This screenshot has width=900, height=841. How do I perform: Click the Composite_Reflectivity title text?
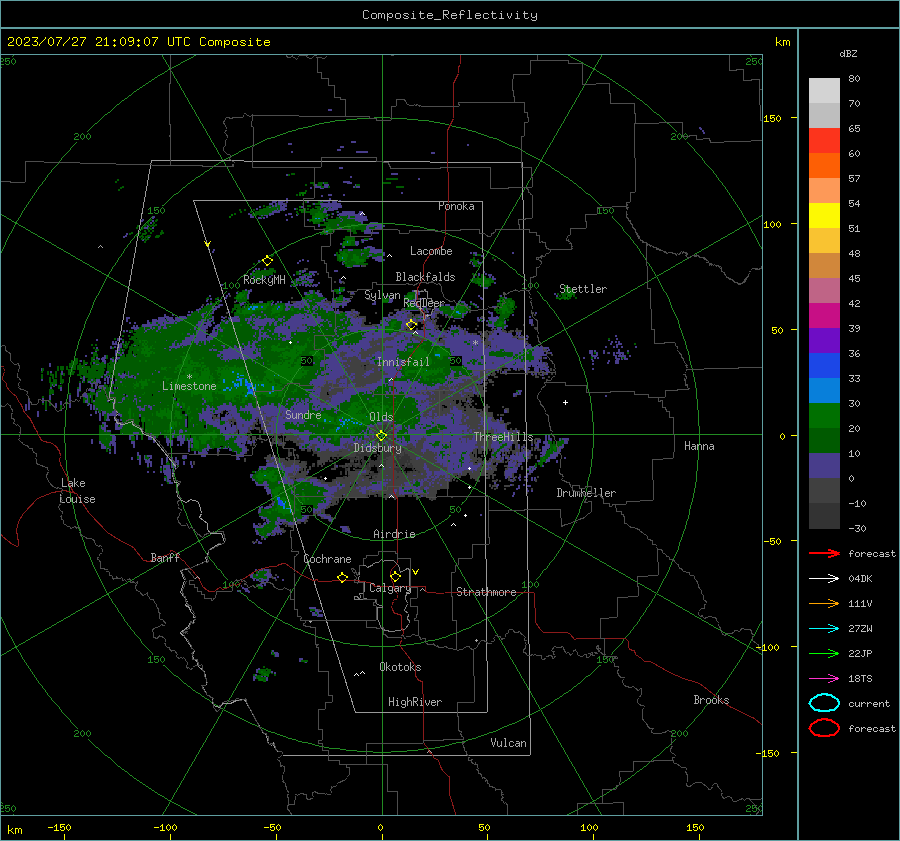click(x=450, y=15)
